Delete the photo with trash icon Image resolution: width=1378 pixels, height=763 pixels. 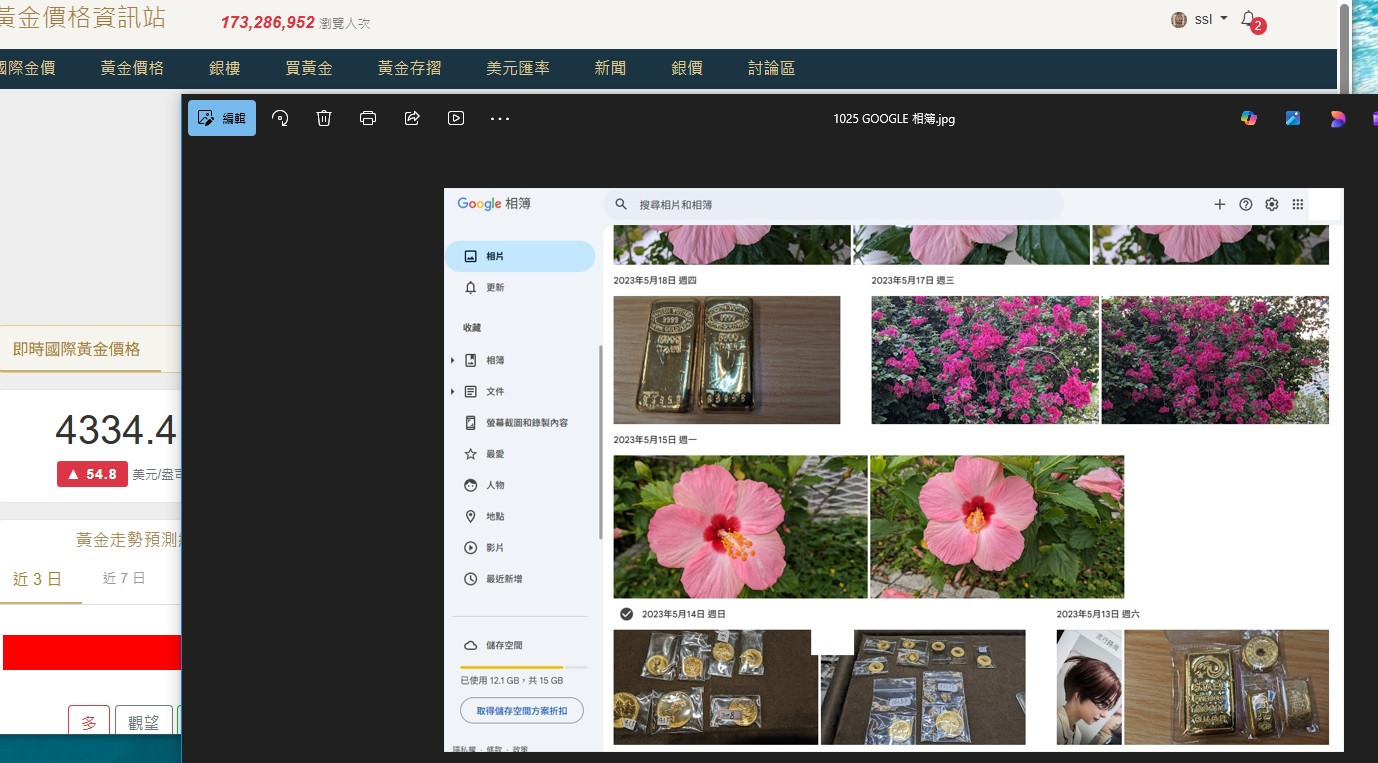tap(324, 118)
